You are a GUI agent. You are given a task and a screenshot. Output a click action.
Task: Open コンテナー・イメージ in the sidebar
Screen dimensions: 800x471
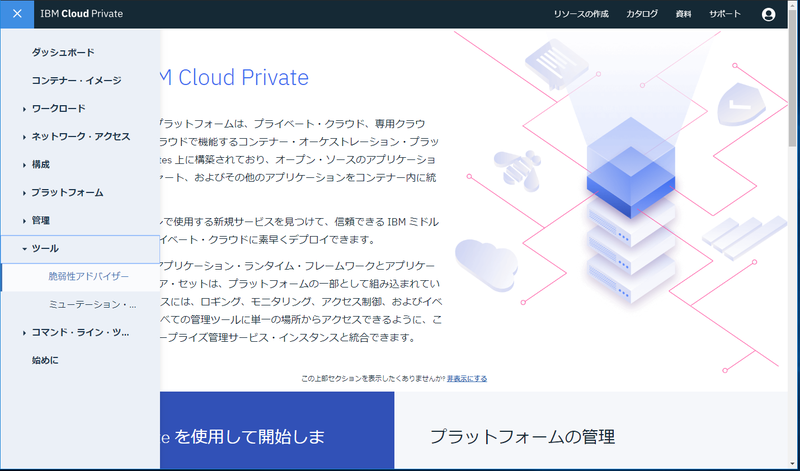77,80
